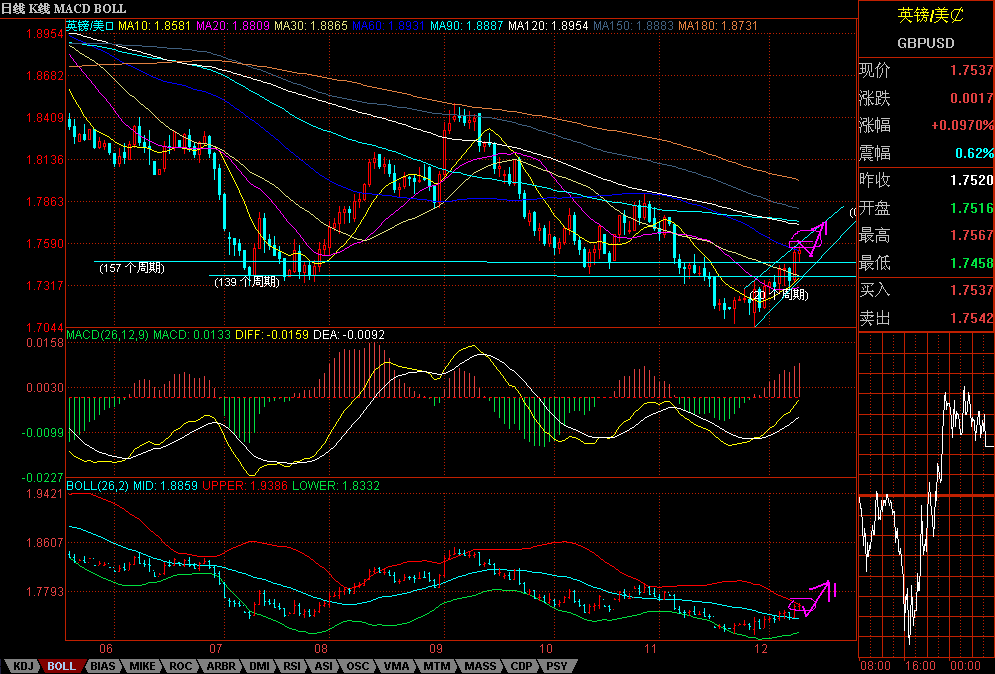Click the 涨跌 0.0017 quote row

tap(926, 98)
